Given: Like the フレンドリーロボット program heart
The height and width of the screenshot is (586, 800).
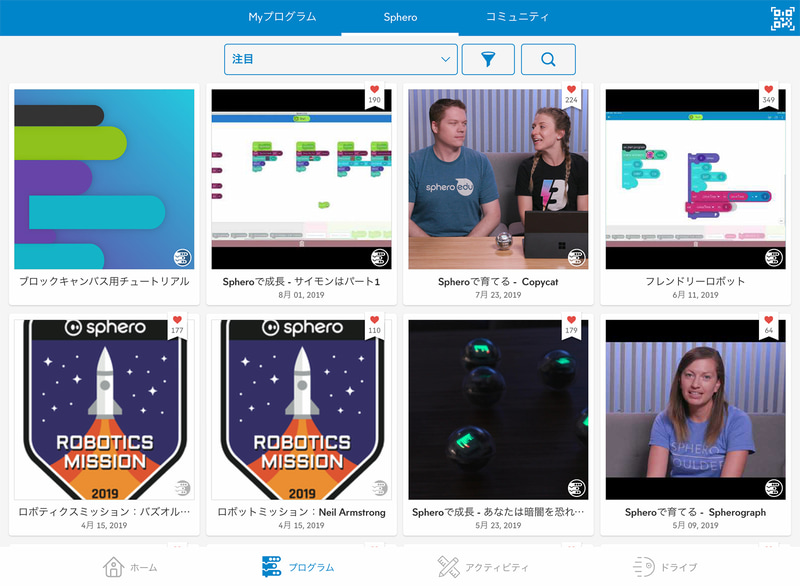Looking at the screenshot, I should (x=769, y=89).
